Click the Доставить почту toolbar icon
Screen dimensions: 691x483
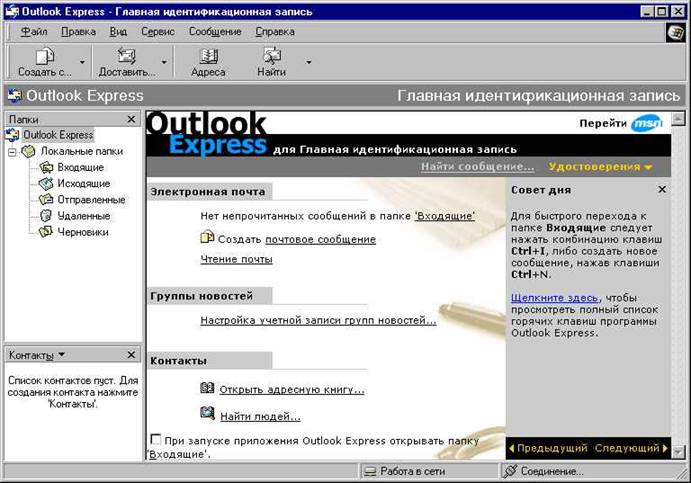click(x=126, y=56)
